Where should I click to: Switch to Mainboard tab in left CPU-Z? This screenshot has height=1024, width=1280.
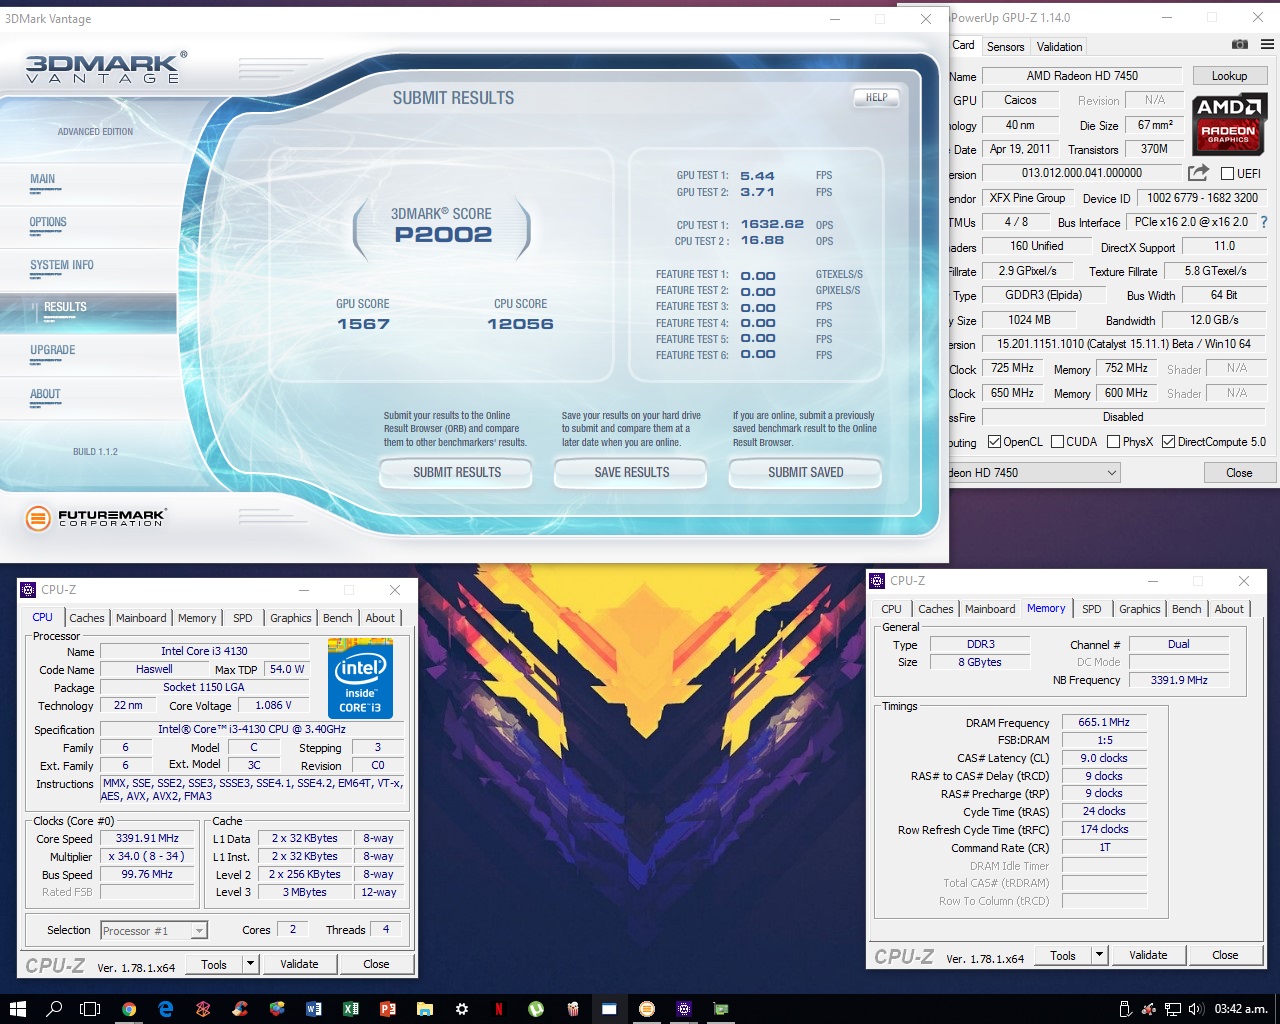[x=141, y=618]
